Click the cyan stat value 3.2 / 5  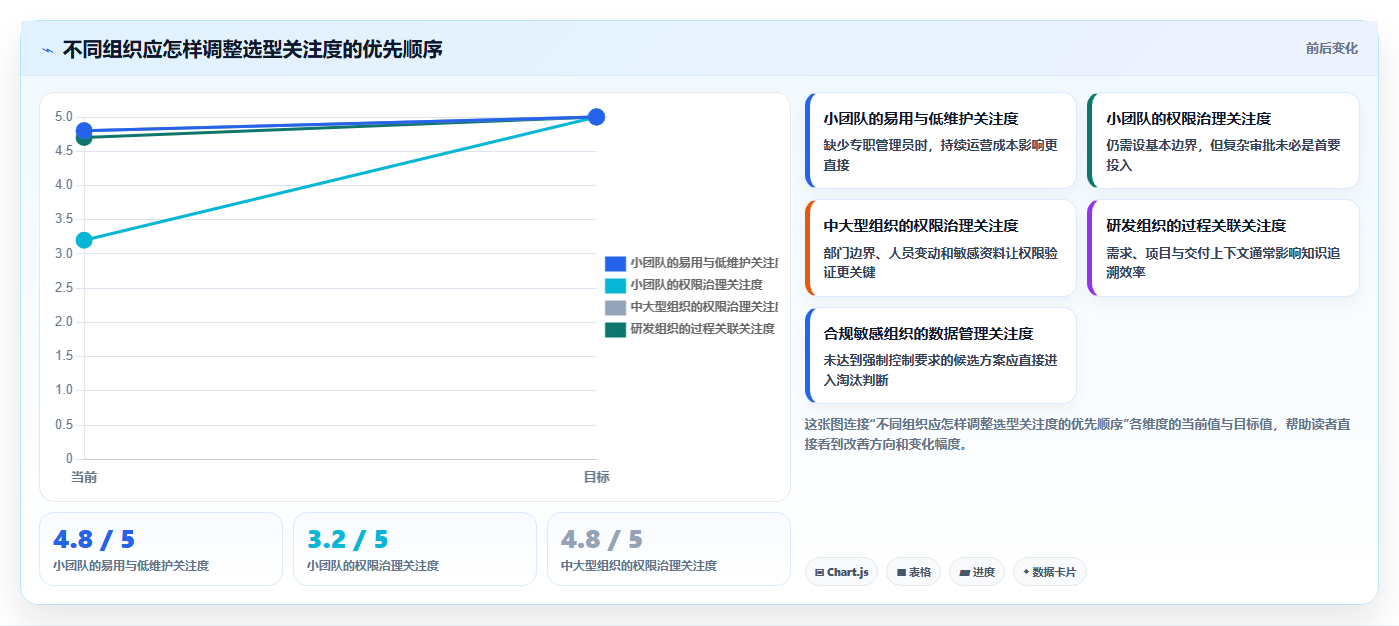point(348,539)
